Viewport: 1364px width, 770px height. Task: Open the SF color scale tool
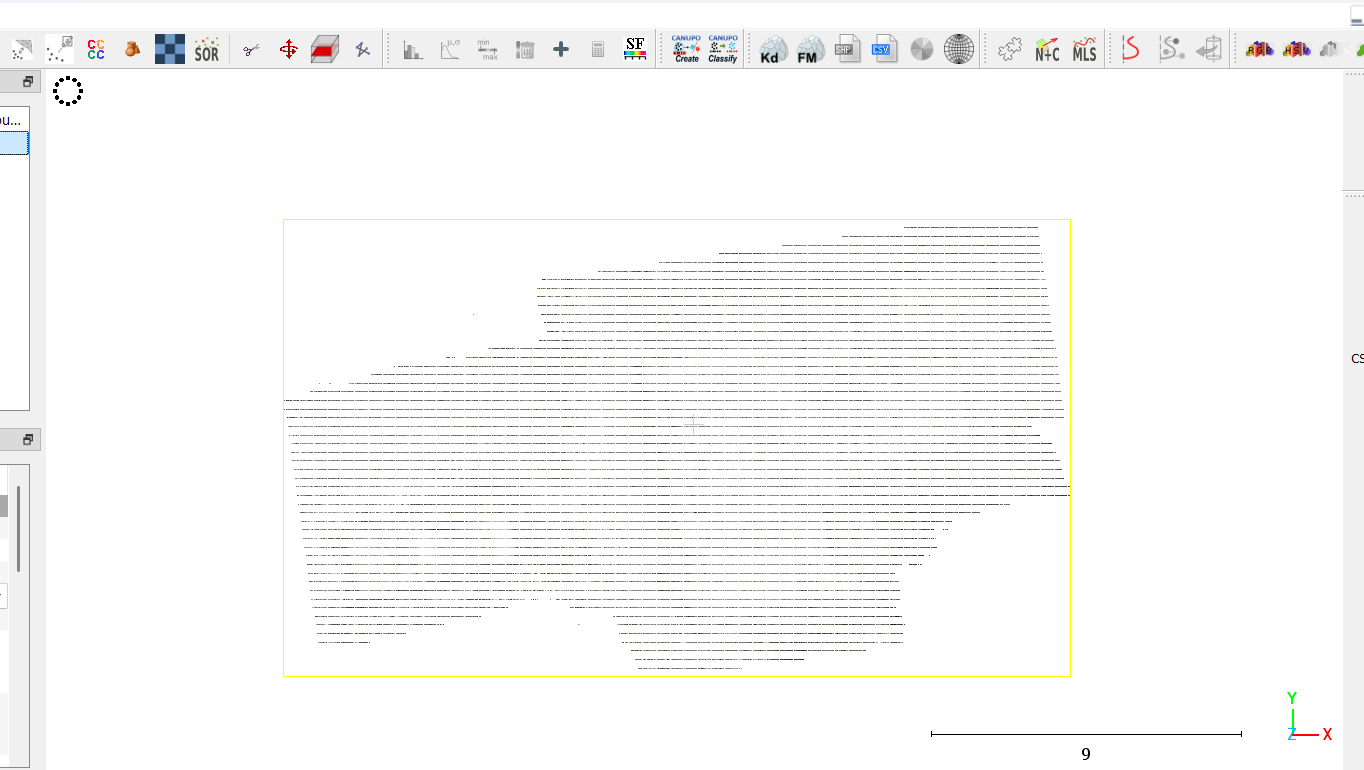pos(634,49)
